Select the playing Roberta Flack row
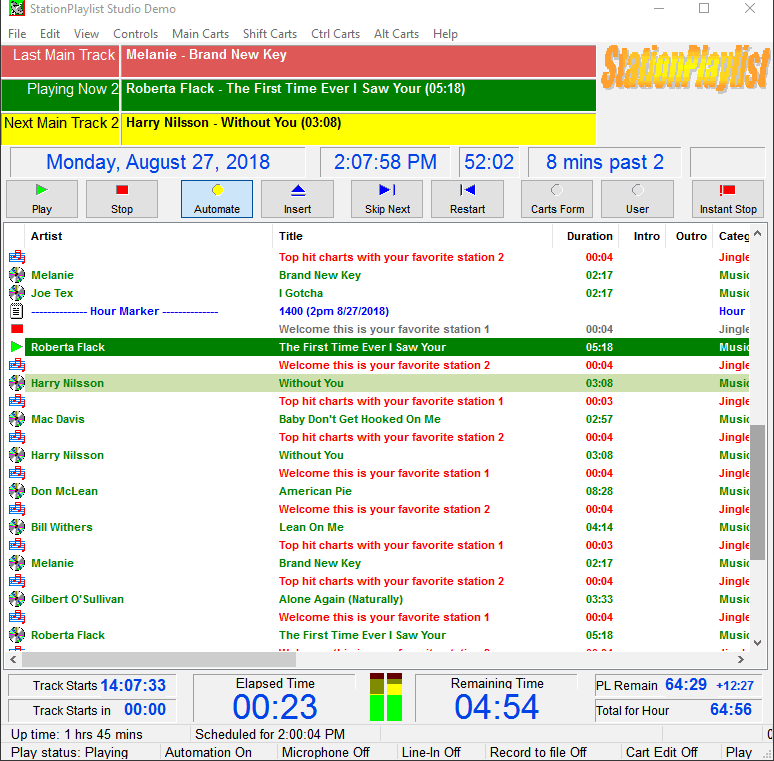Image resolution: width=774 pixels, height=761 pixels. click(x=379, y=347)
